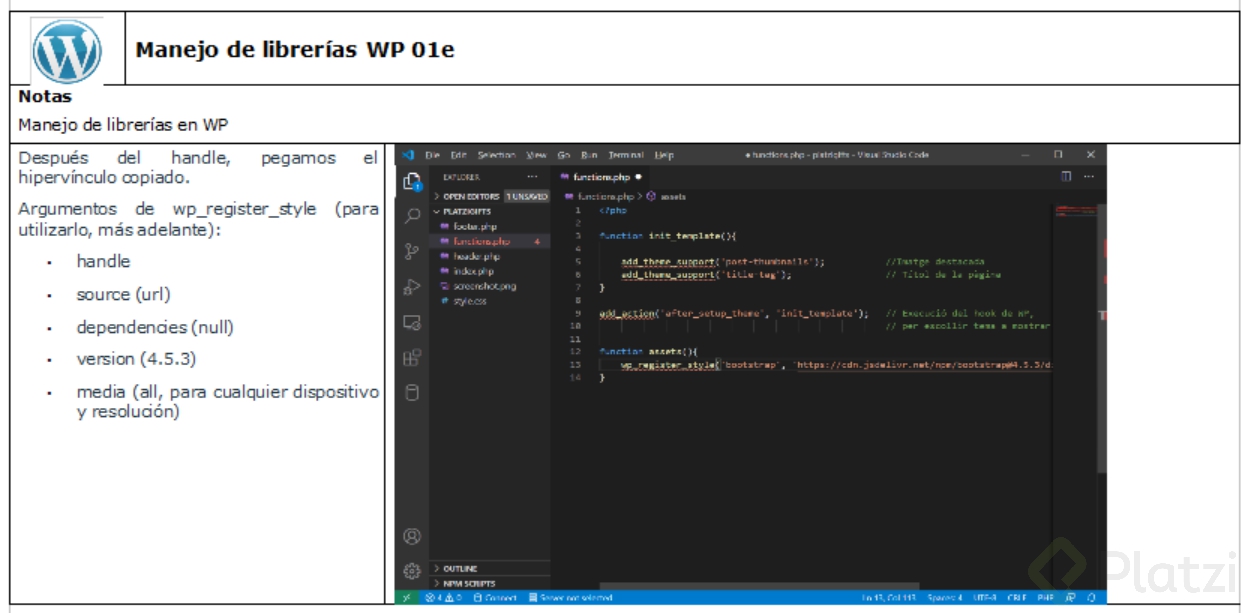1249x613 pixels.
Task: Open errors and warnings count in status bar
Action: [x=442, y=598]
